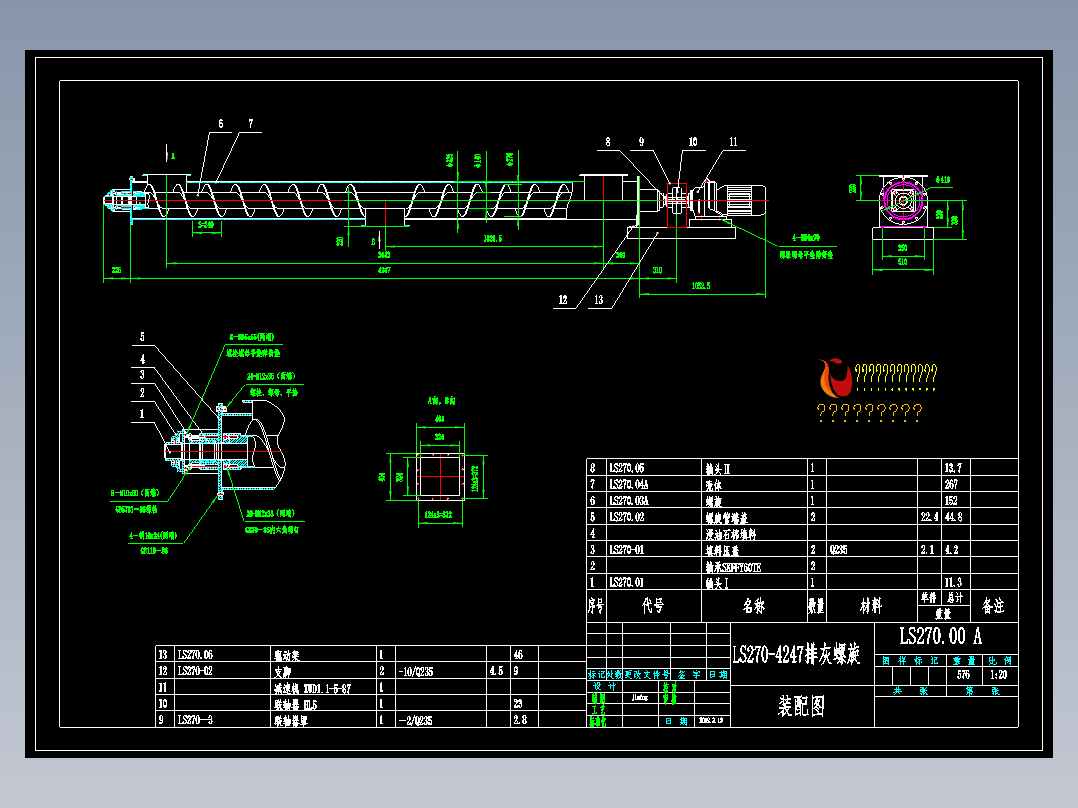This screenshot has height=808, width=1078.
Task: Click balloon number 1 in the detail view
Action: 142,414
